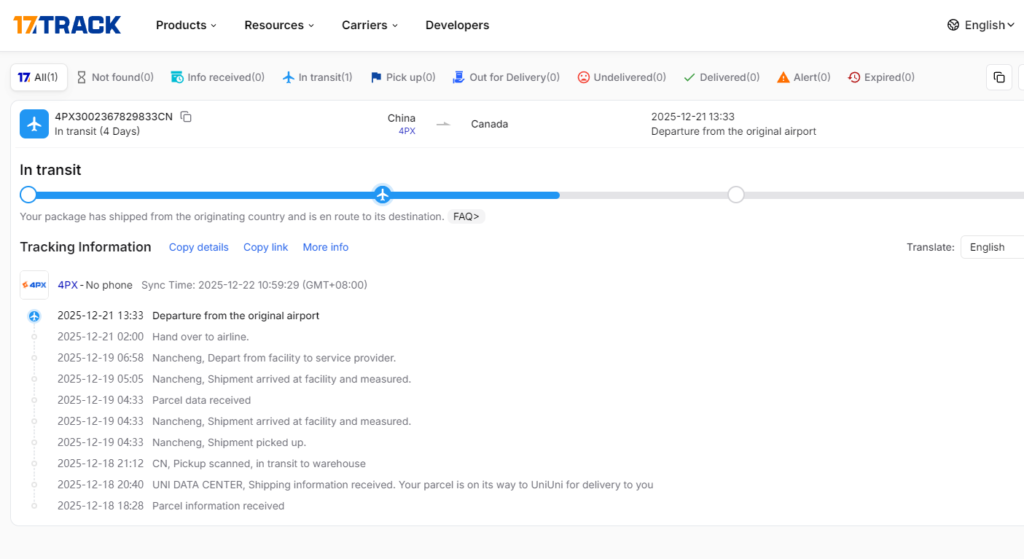The image size is (1024, 559).
Task: Copy tracking number 4PX3002367829833CN icon
Action: click(186, 117)
